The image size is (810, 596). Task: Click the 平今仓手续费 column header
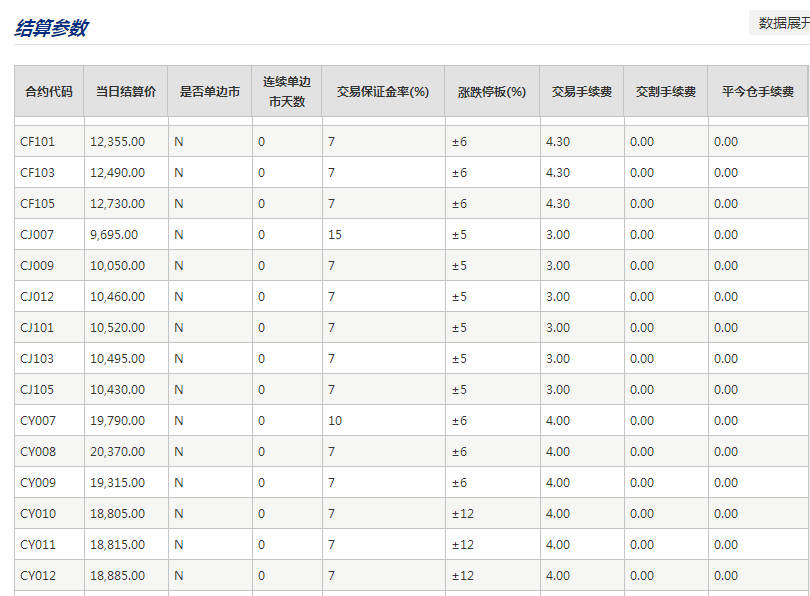pyautogui.click(x=758, y=91)
